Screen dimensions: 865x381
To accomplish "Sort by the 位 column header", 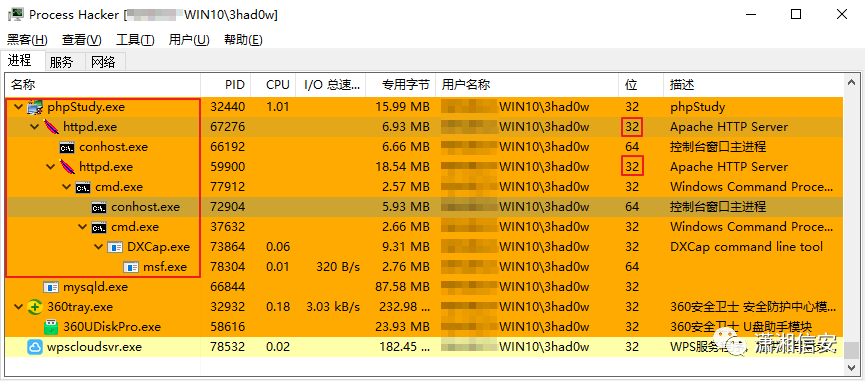I will (x=641, y=84).
